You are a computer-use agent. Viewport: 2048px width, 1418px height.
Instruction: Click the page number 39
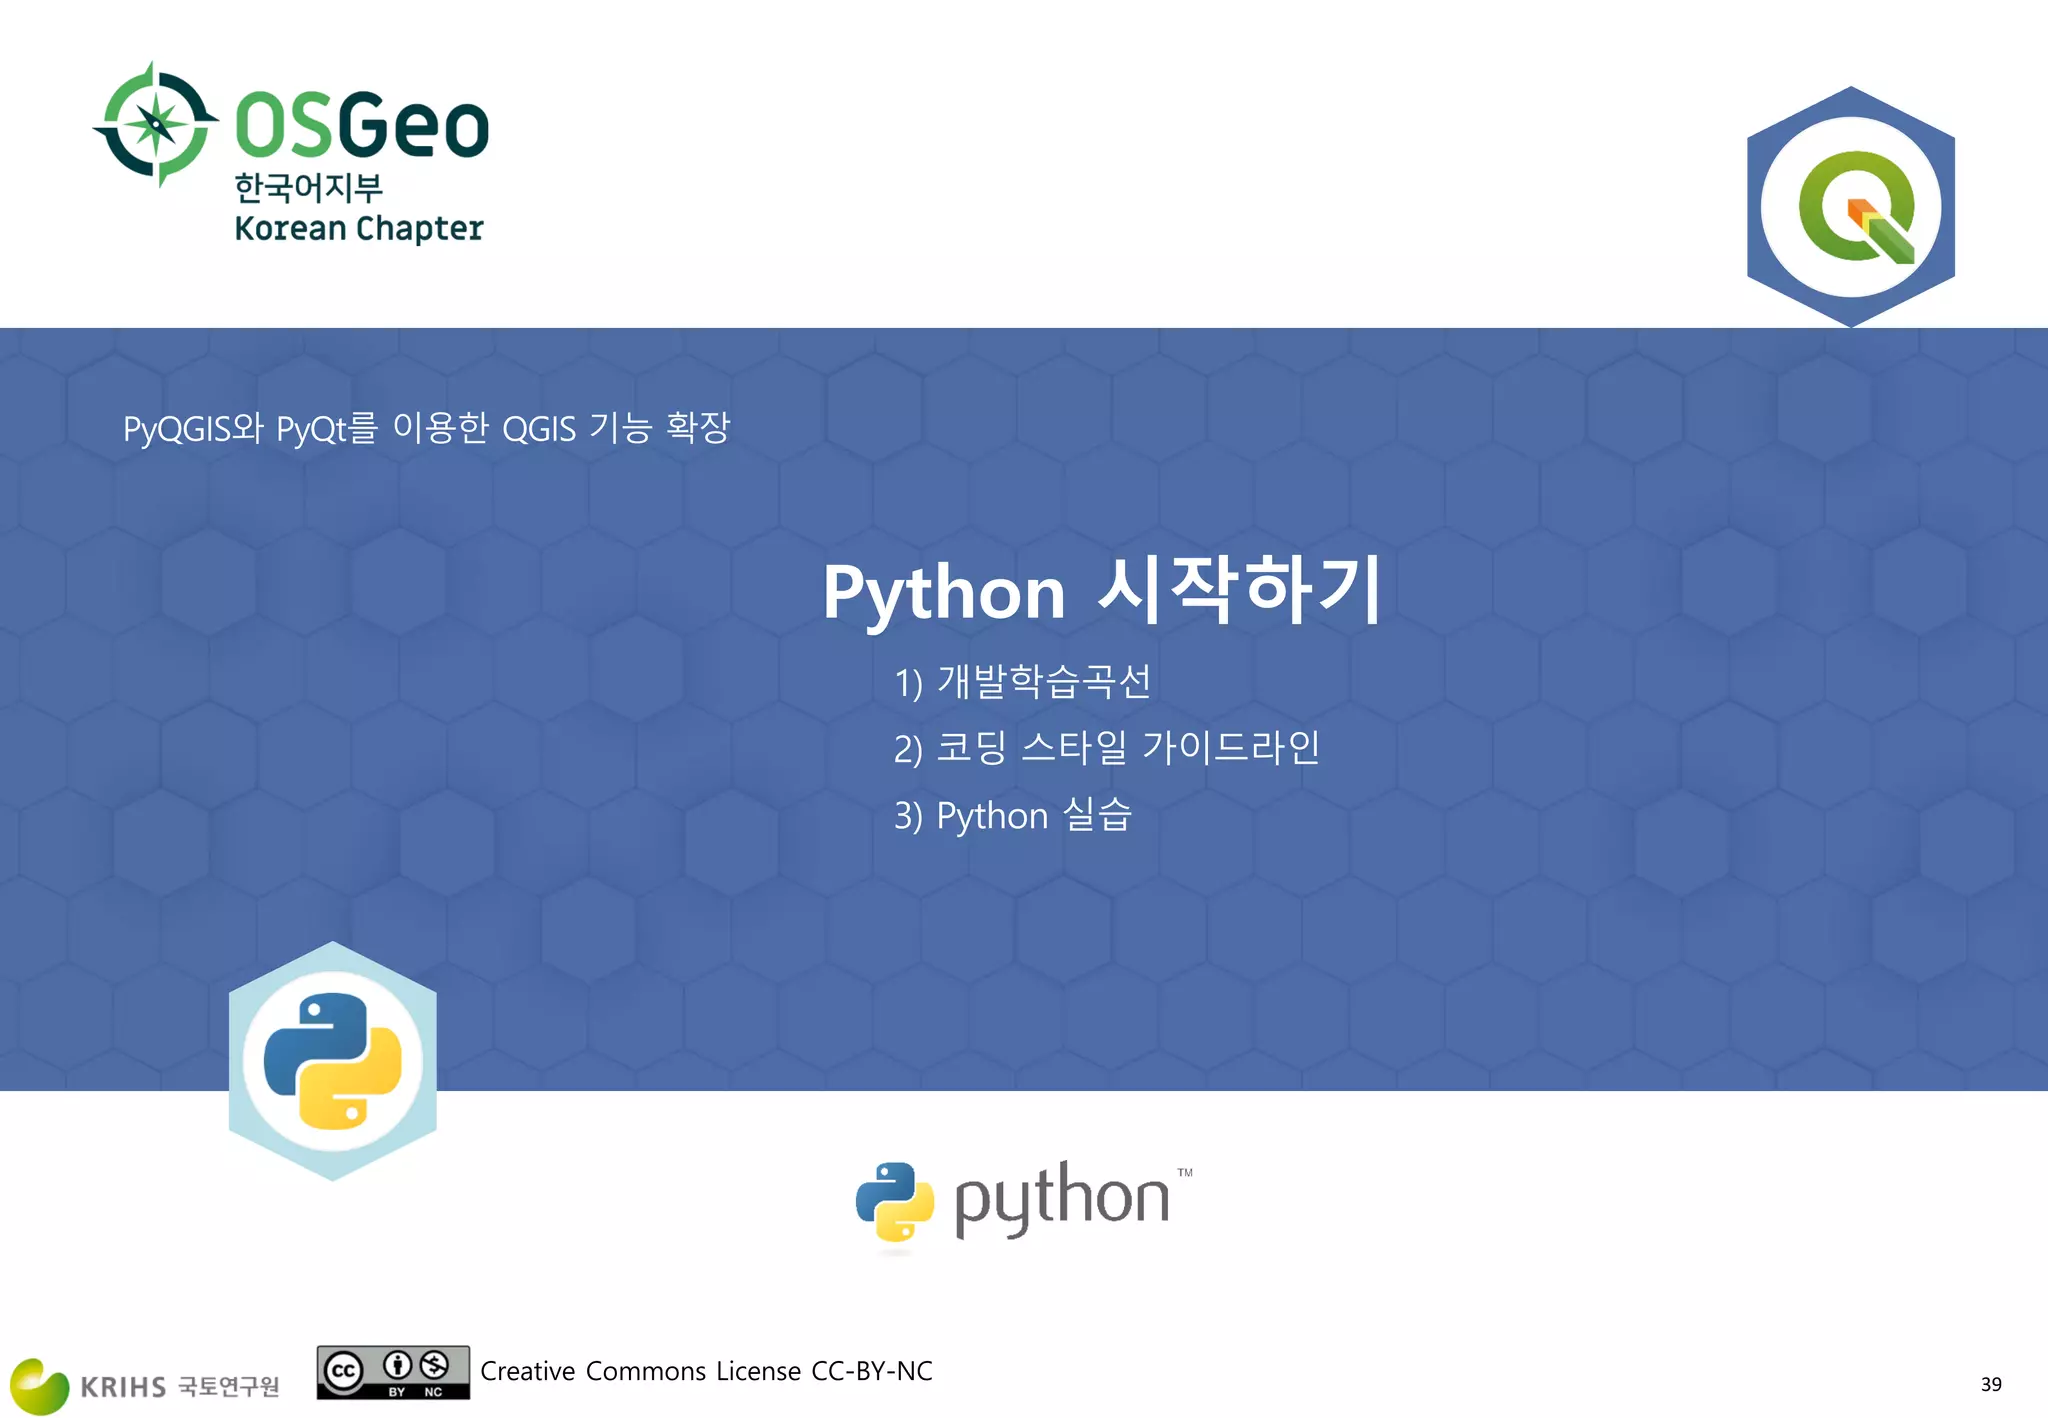pos(1990,1384)
